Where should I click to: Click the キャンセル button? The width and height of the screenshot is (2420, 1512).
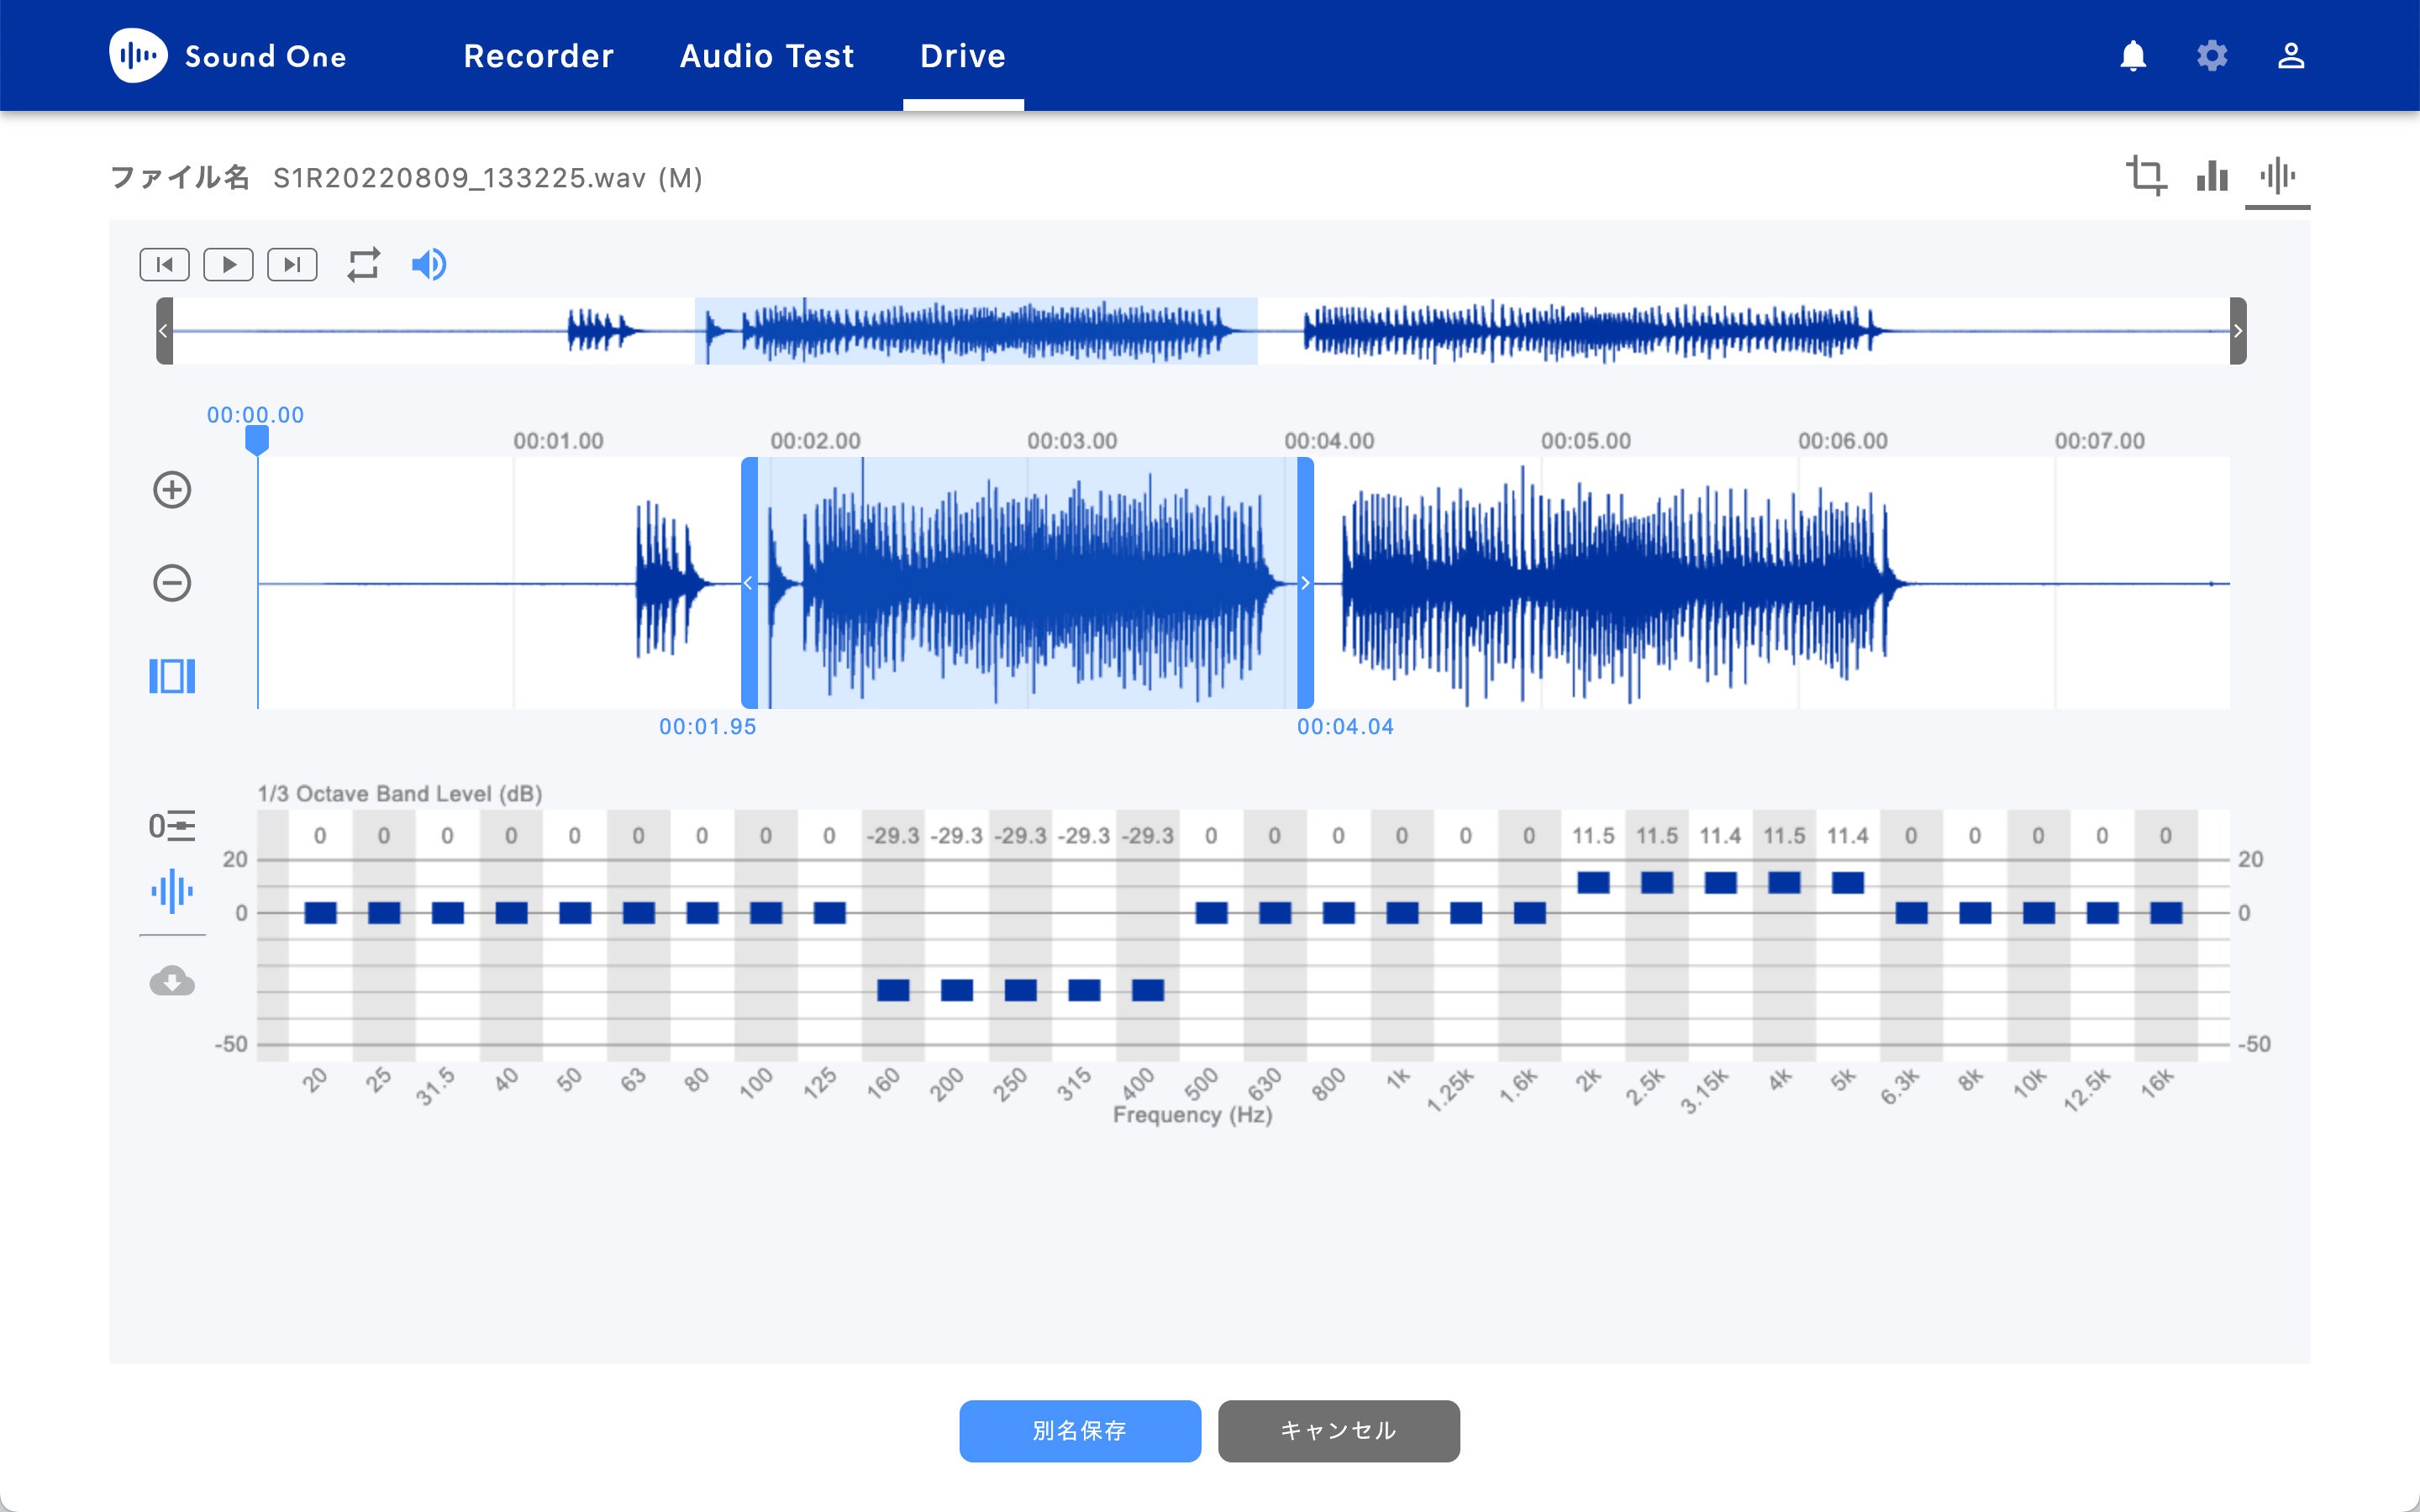(1338, 1430)
